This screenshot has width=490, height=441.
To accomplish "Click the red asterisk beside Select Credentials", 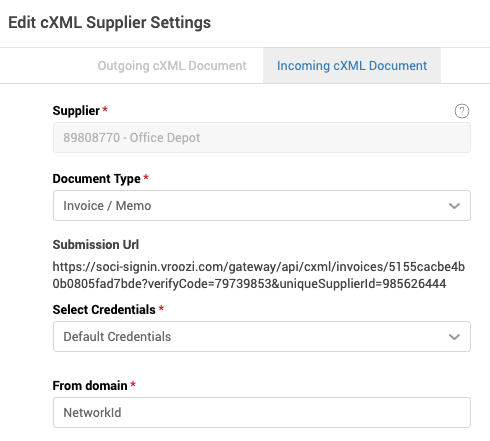I will coord(161,308).
